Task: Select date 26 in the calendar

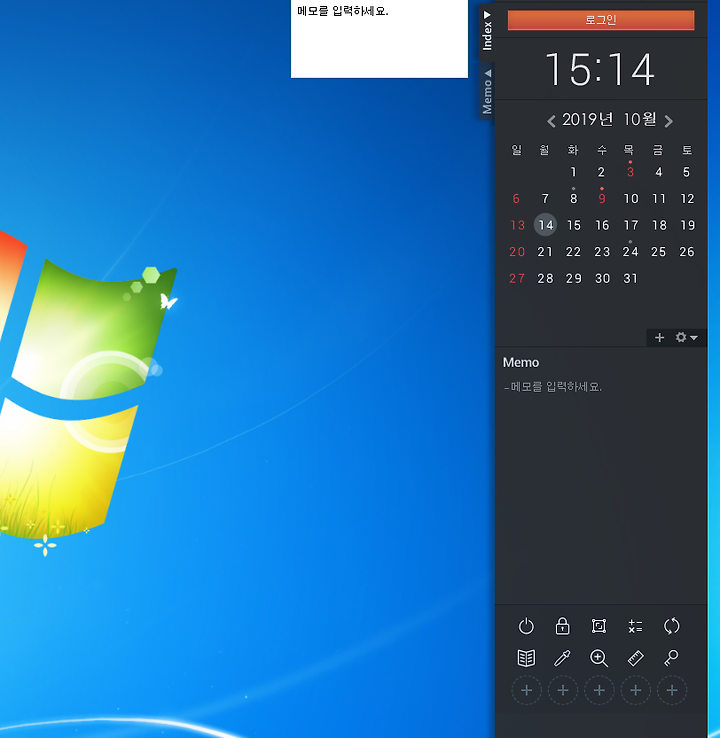Action: coord(687,252)
